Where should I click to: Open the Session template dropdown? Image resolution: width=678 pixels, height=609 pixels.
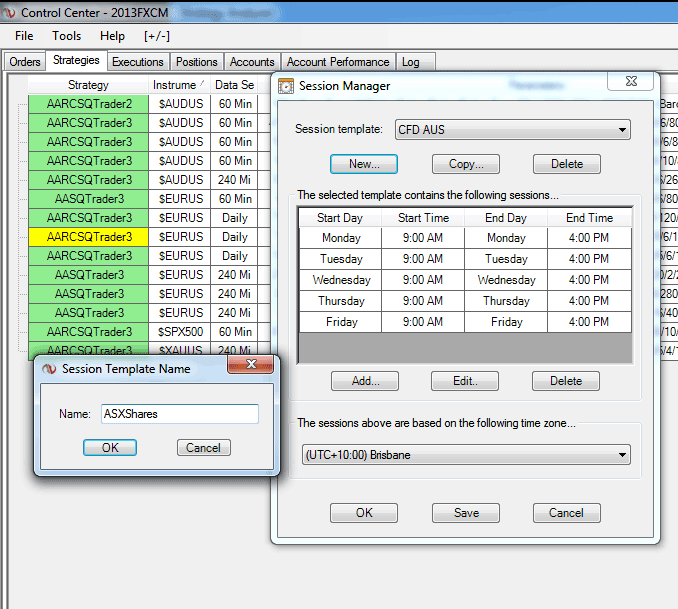tap(513, 130)
